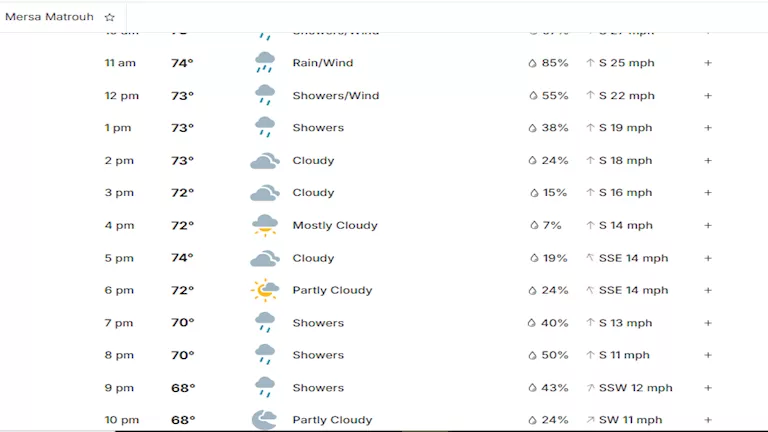
Task: Select the Mersa Matrouh location label
Action: click(49, 17)
